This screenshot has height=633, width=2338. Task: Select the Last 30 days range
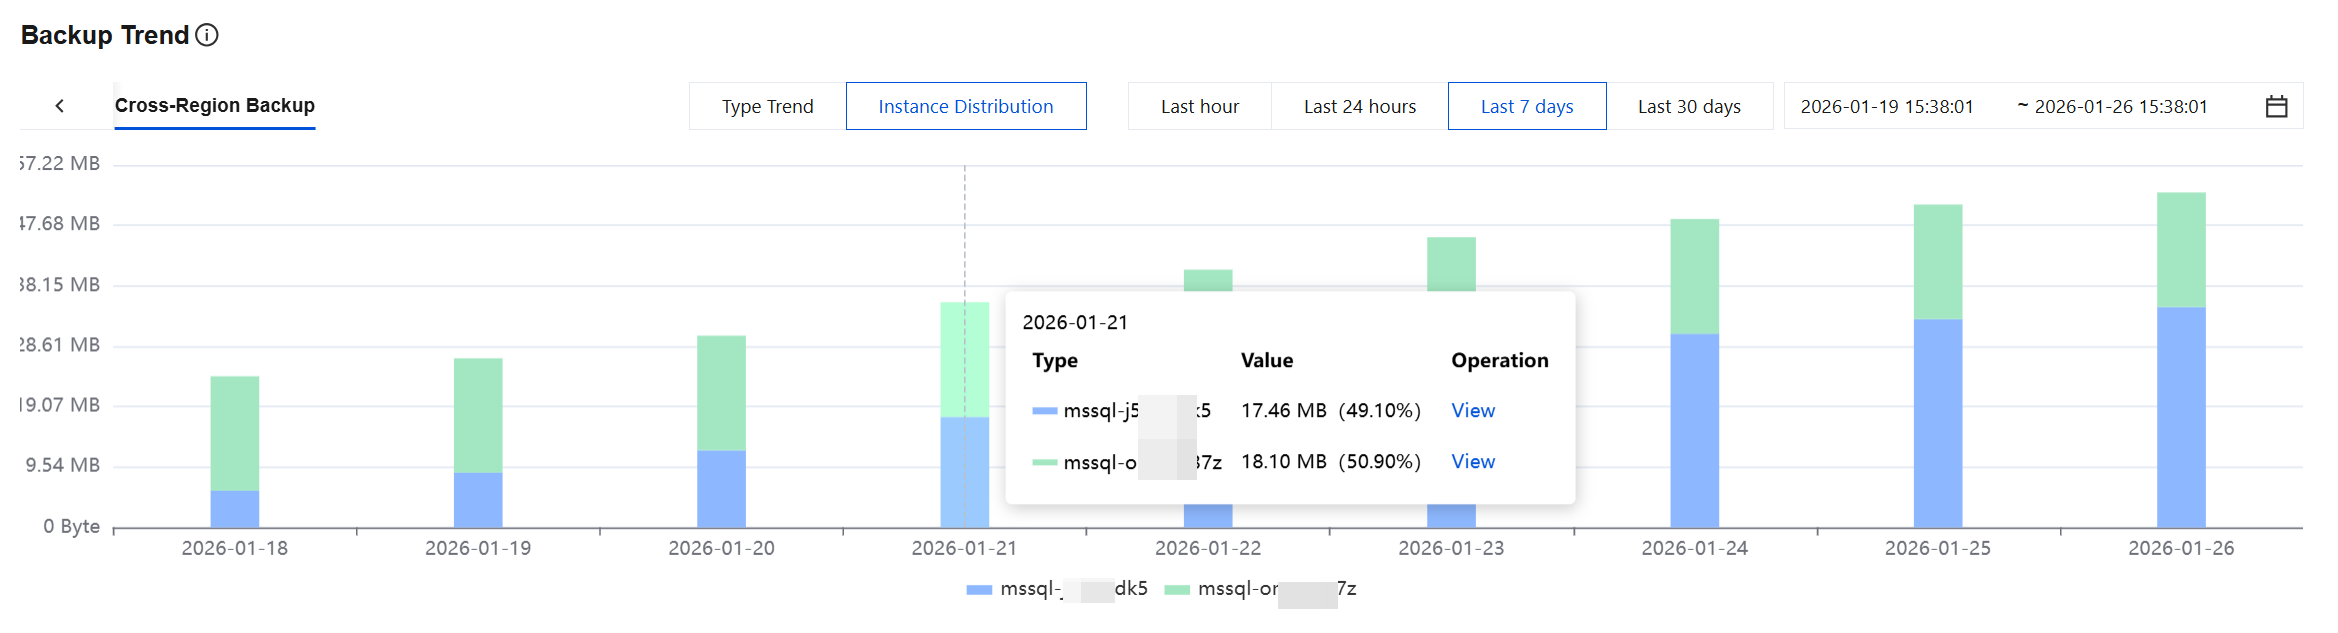click(1689, 106)
